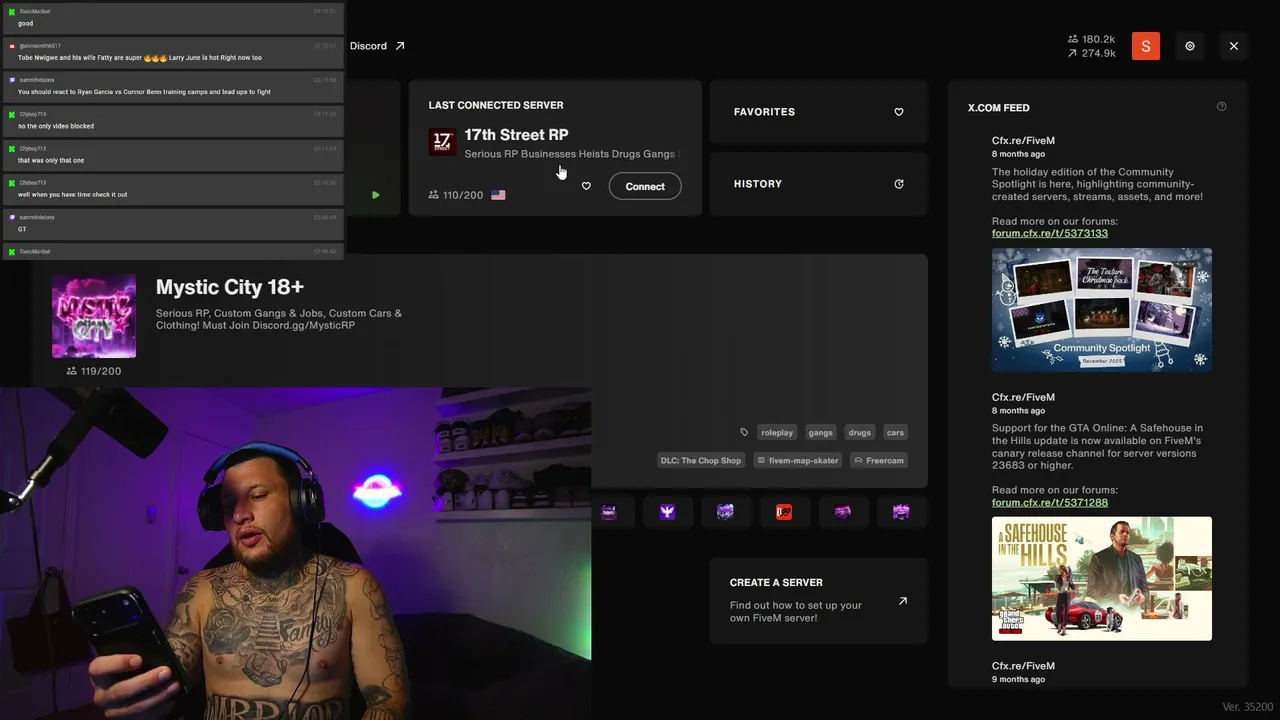1280x720 pixels.
Task: Click the Ver. 35200 version label
Action: [1247, 707]
